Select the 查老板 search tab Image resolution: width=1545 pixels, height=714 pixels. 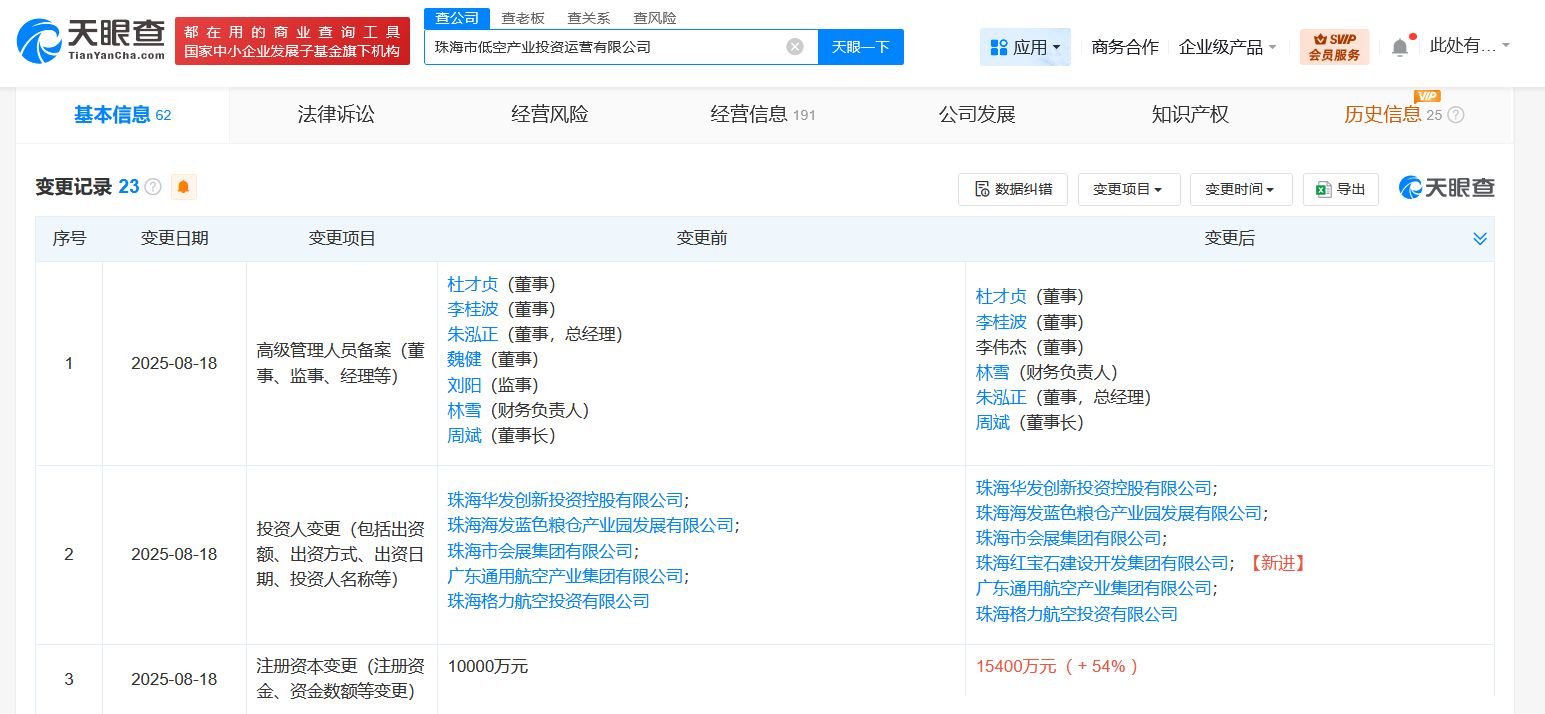pos(523,18)
